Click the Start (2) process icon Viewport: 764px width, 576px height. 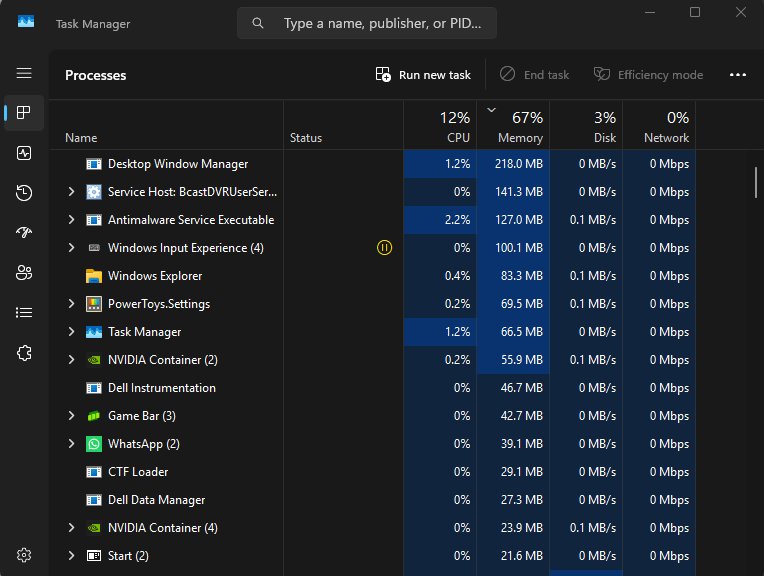coord(94,556)
